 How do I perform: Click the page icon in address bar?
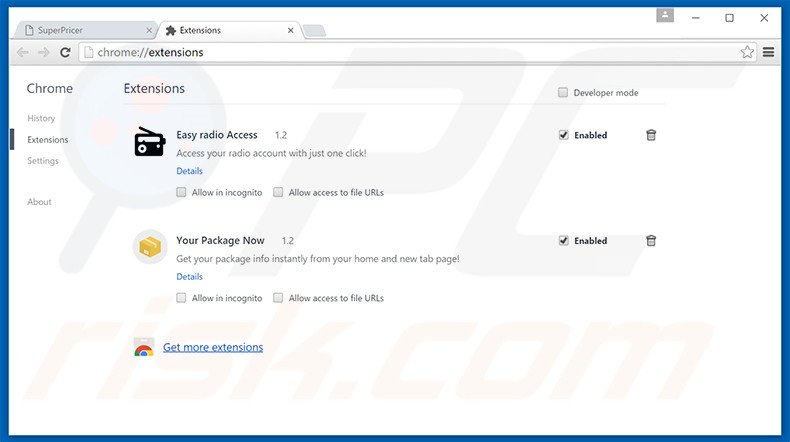89,52
